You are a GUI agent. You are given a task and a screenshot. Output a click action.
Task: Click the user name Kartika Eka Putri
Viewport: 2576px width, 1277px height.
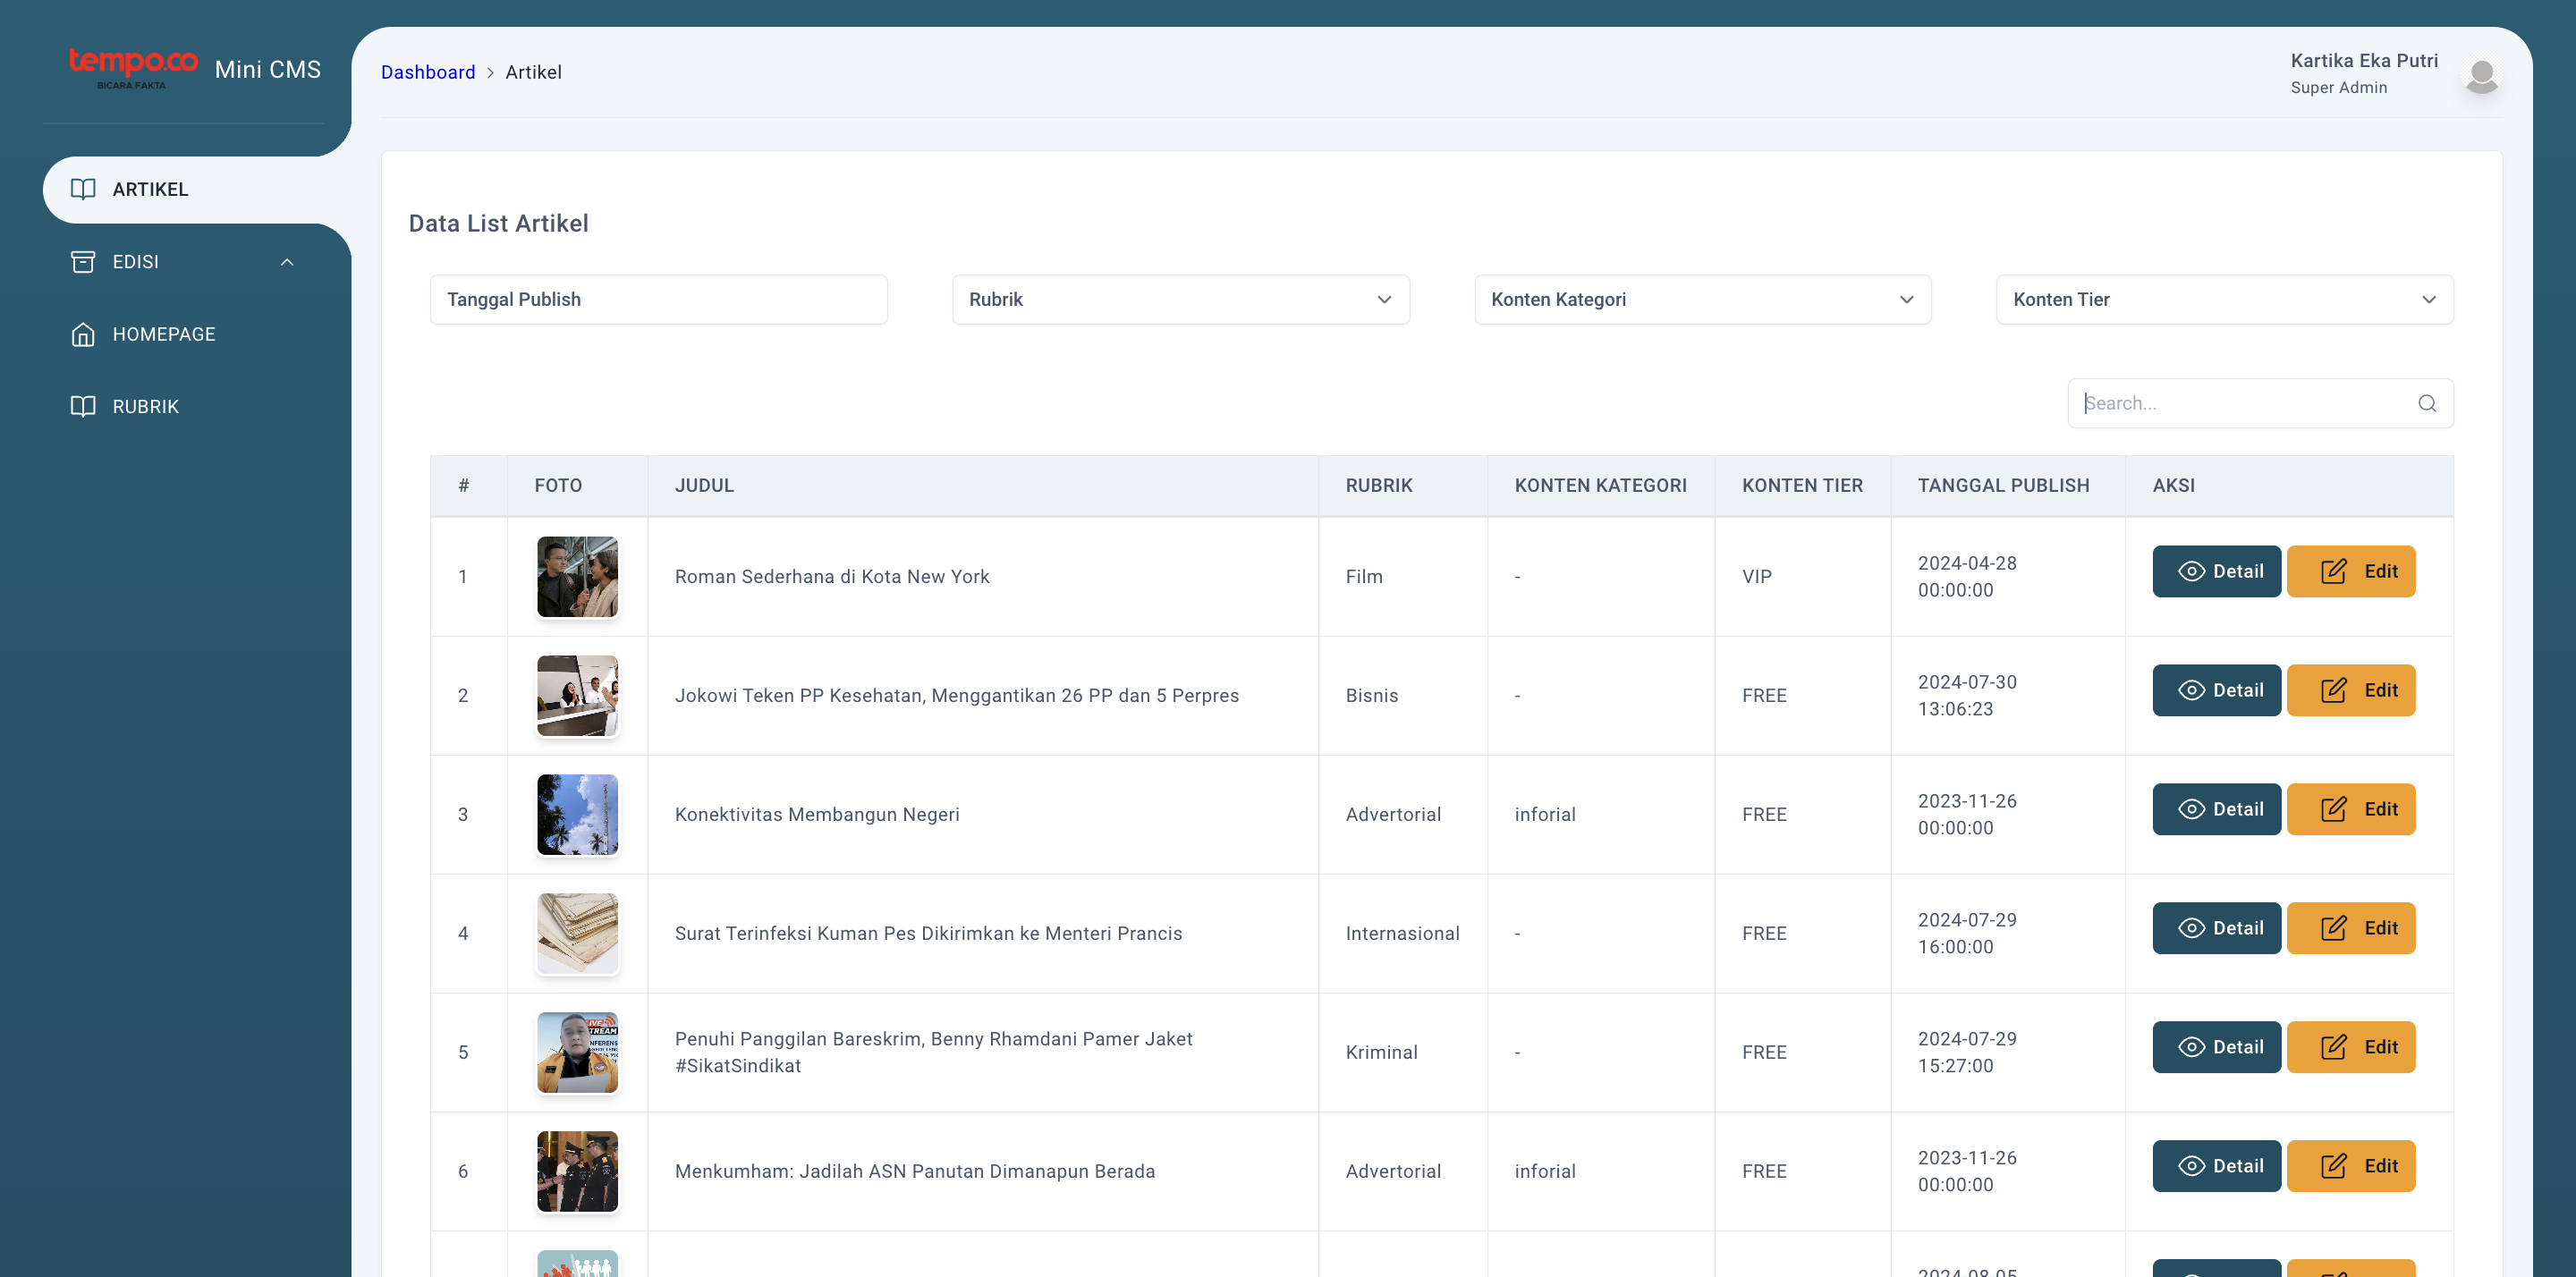click(x=2364, y=60)
